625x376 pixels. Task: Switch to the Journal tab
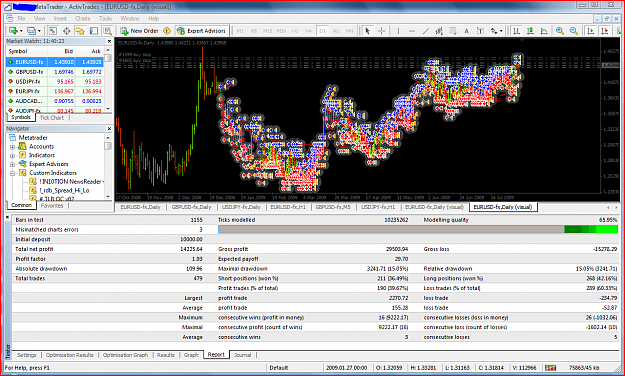(242, 354)
